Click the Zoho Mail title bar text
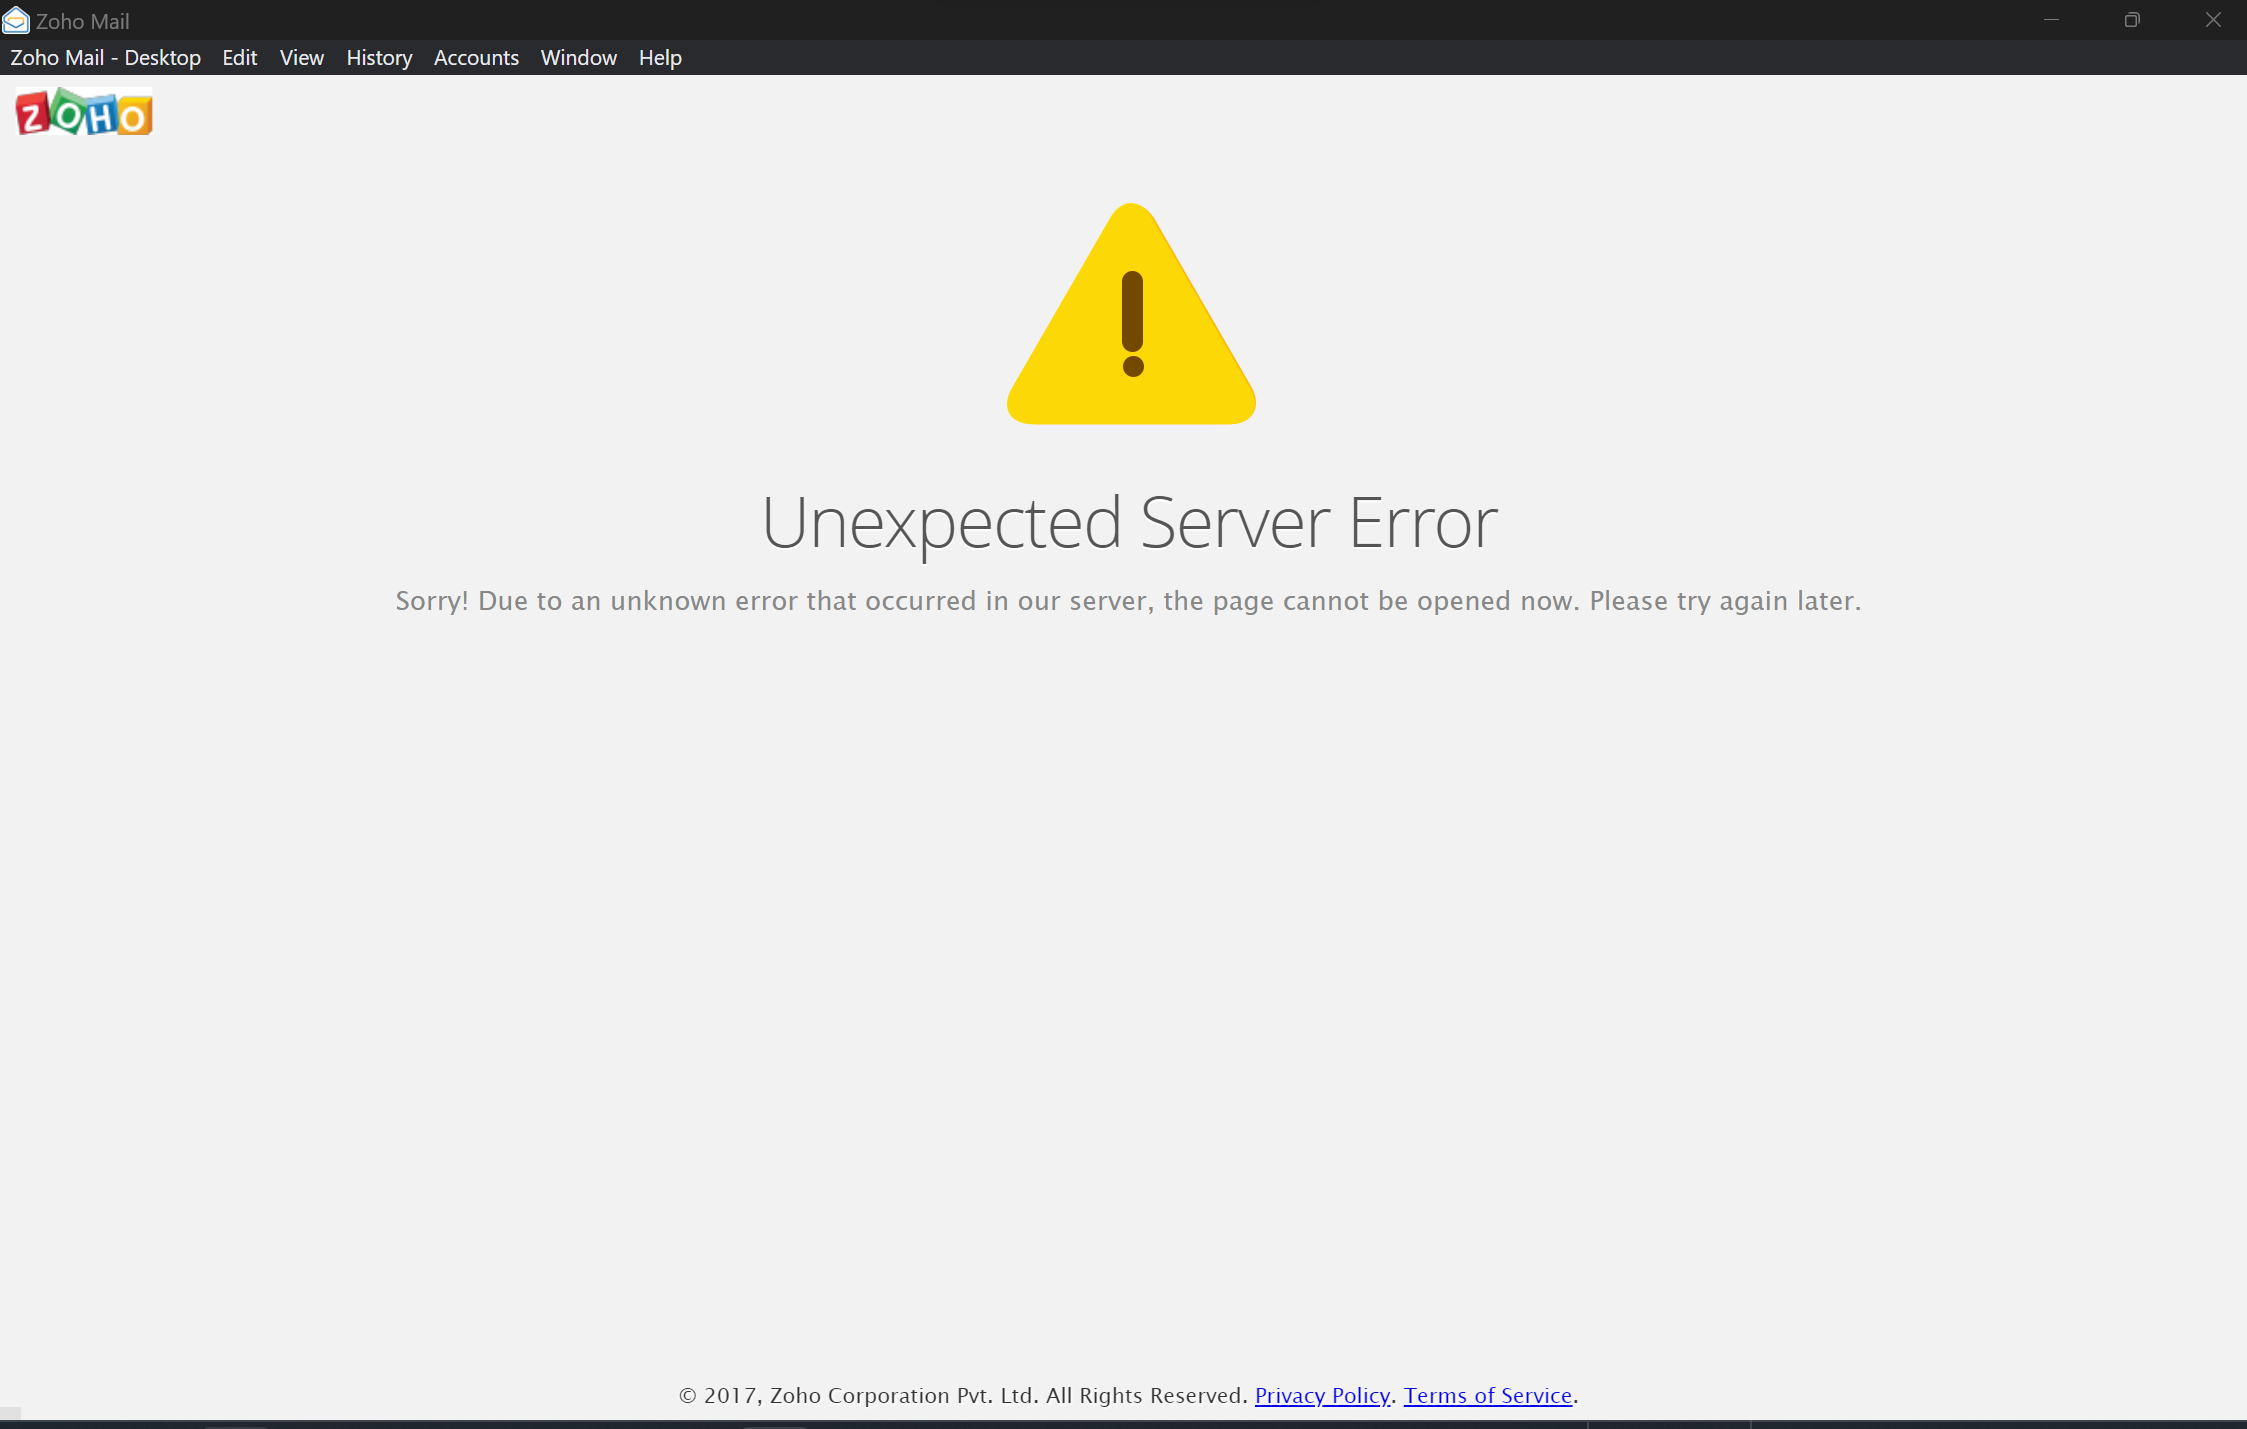2247x1429 pixels. pos(83,21)
